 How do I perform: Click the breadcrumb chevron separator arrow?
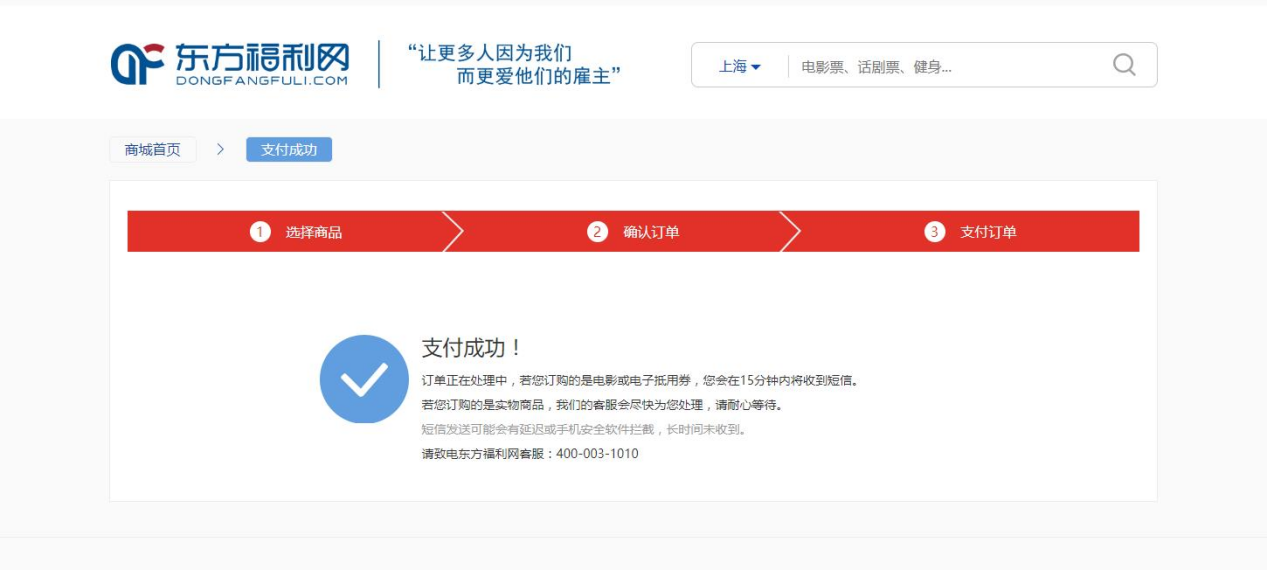[221, 150]
